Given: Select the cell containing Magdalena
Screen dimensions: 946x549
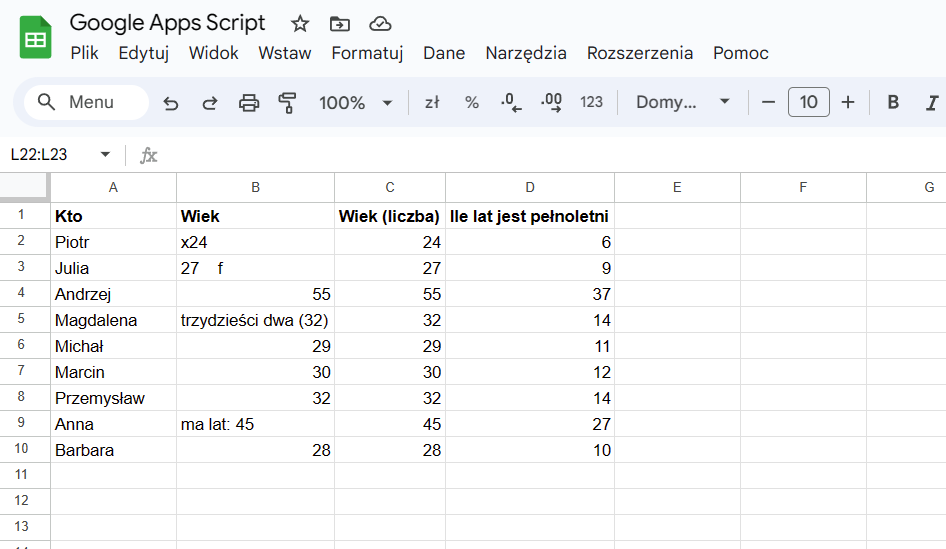Looking at the screenshot, I should click(113, 320).
